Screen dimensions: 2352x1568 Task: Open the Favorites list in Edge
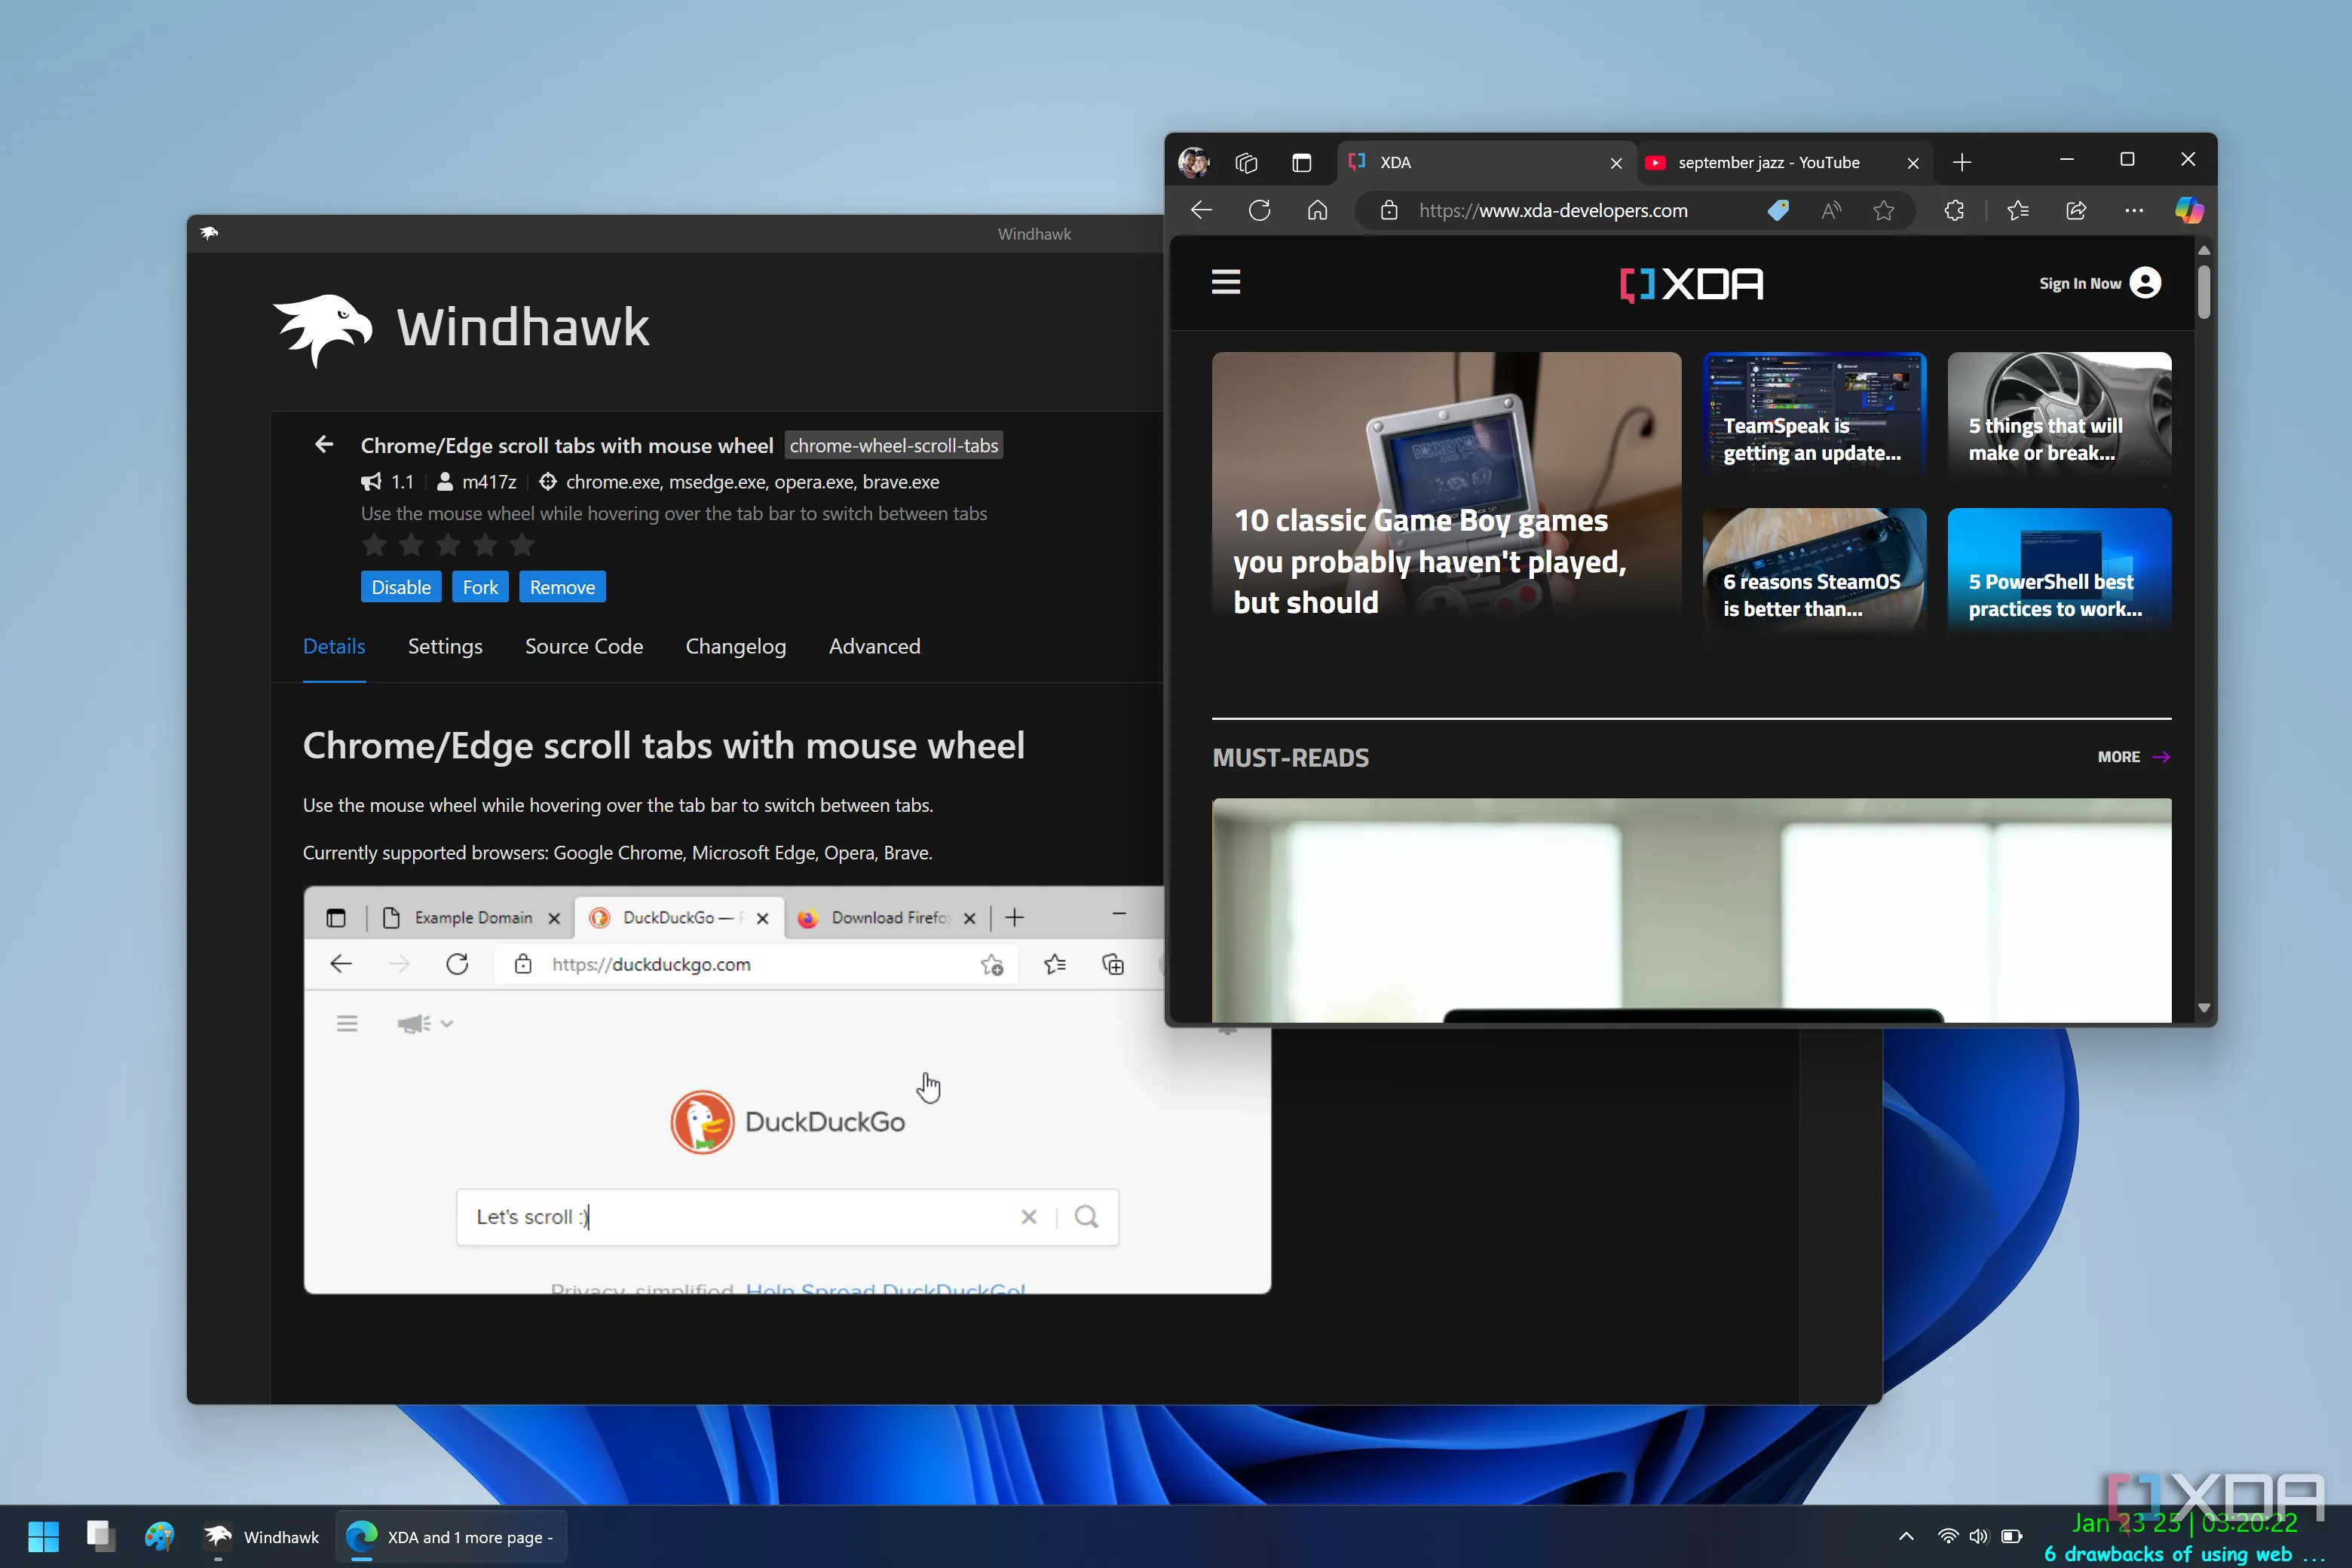[2017, 210]
